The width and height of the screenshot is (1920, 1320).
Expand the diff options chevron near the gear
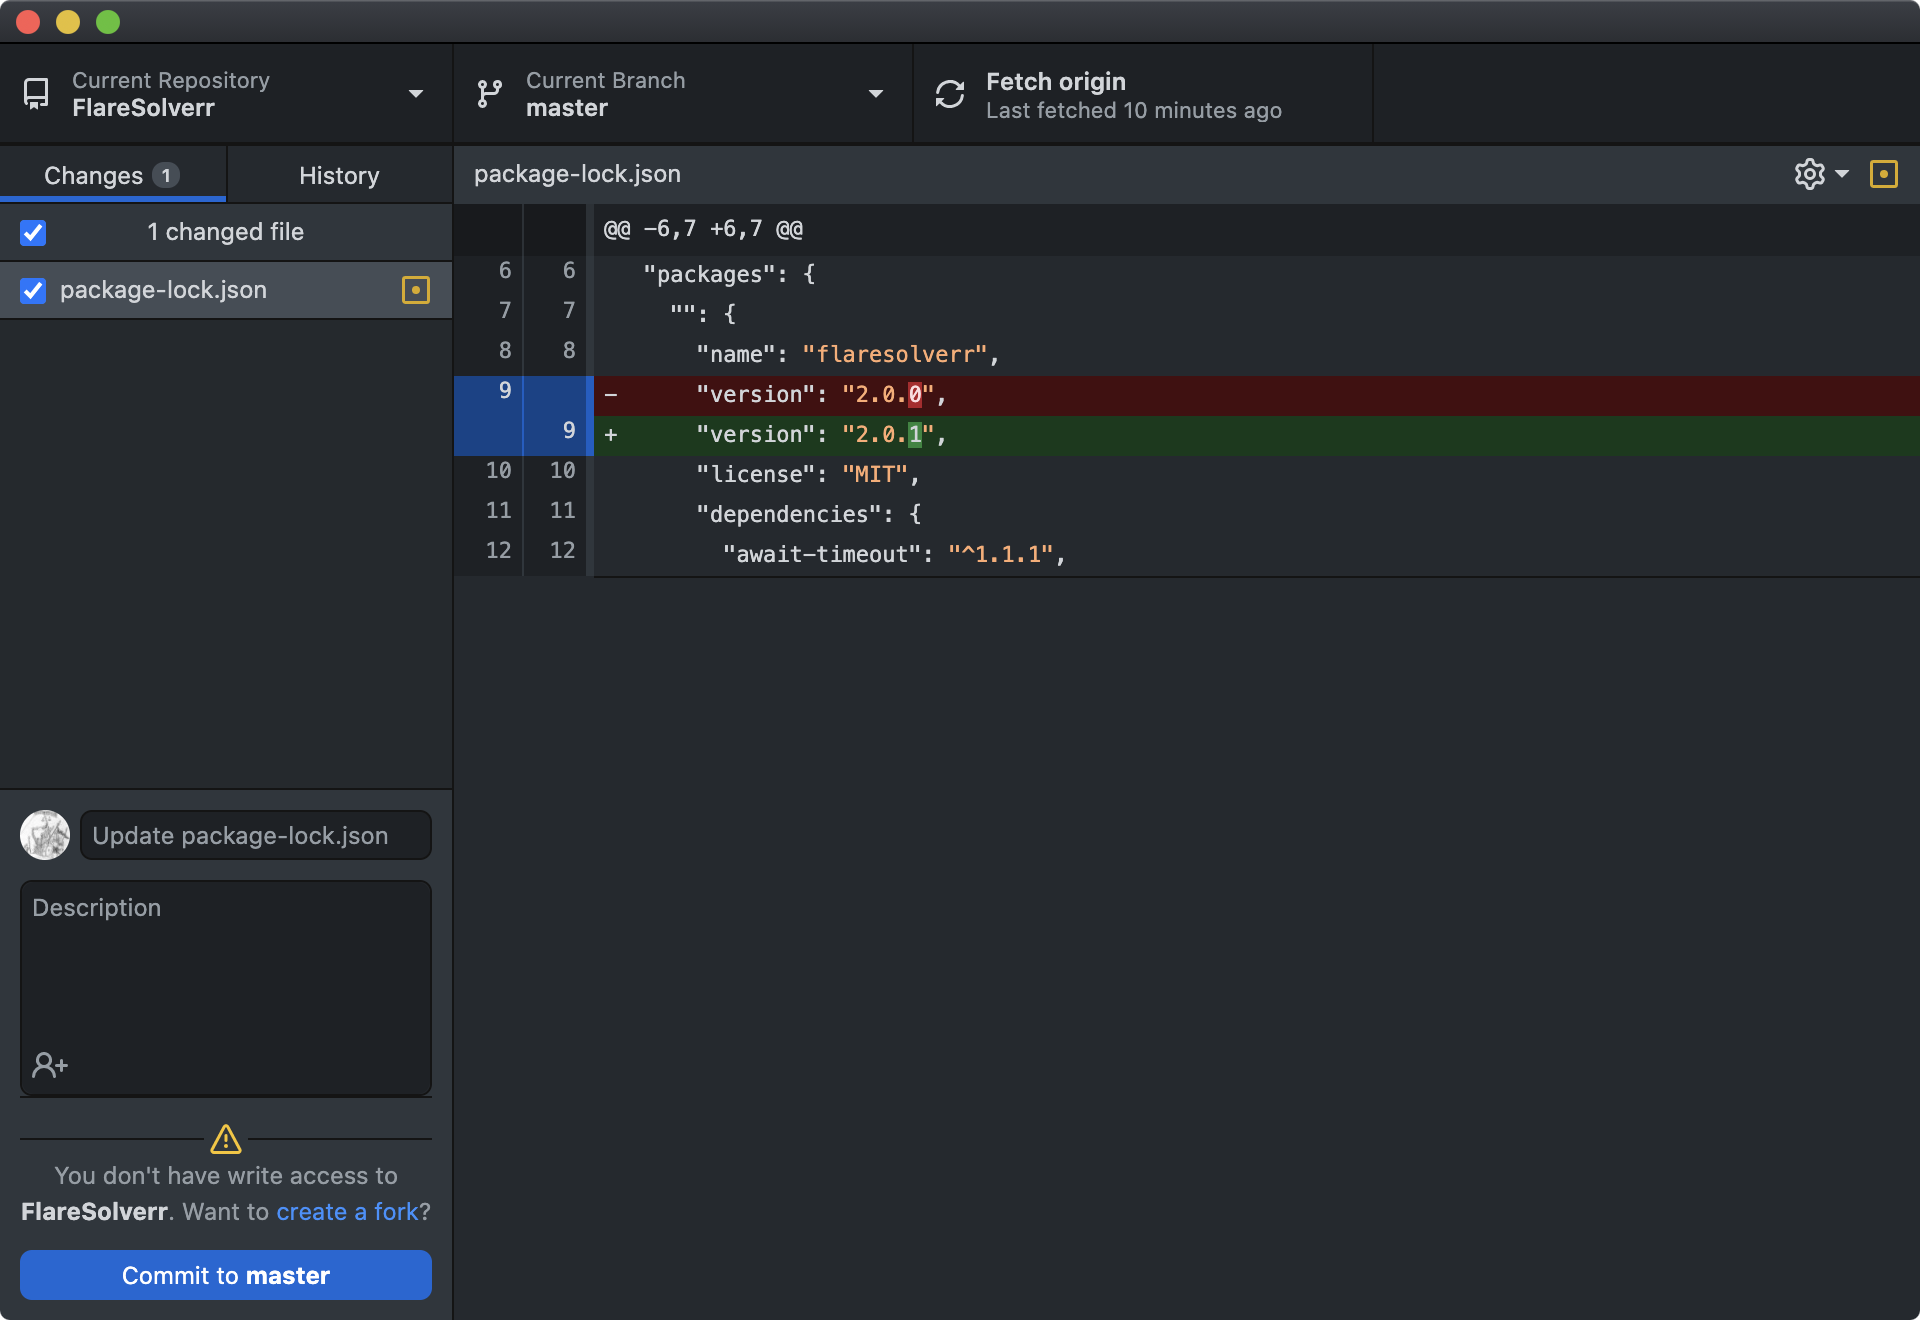[x=1840, y=174]
